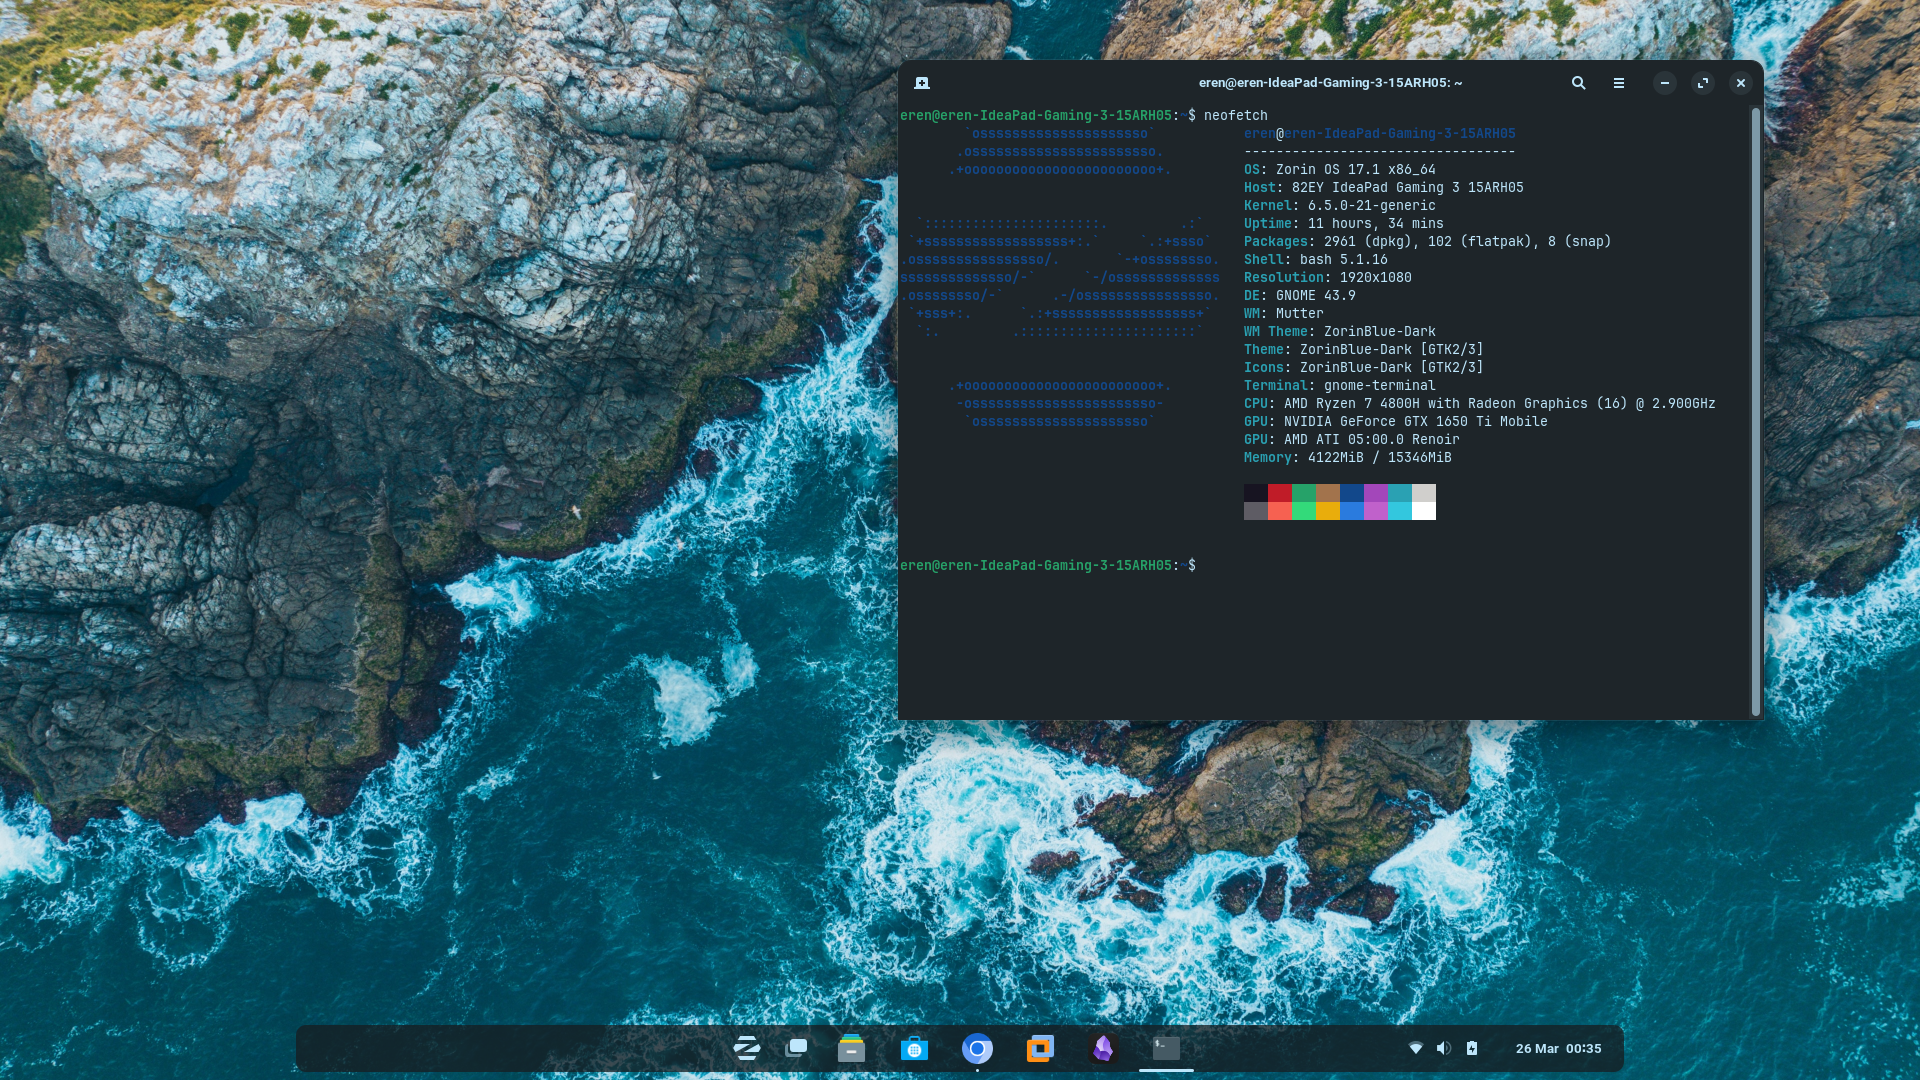Check the battery status tray icon
1920x1080 pixels.
1472,1048
